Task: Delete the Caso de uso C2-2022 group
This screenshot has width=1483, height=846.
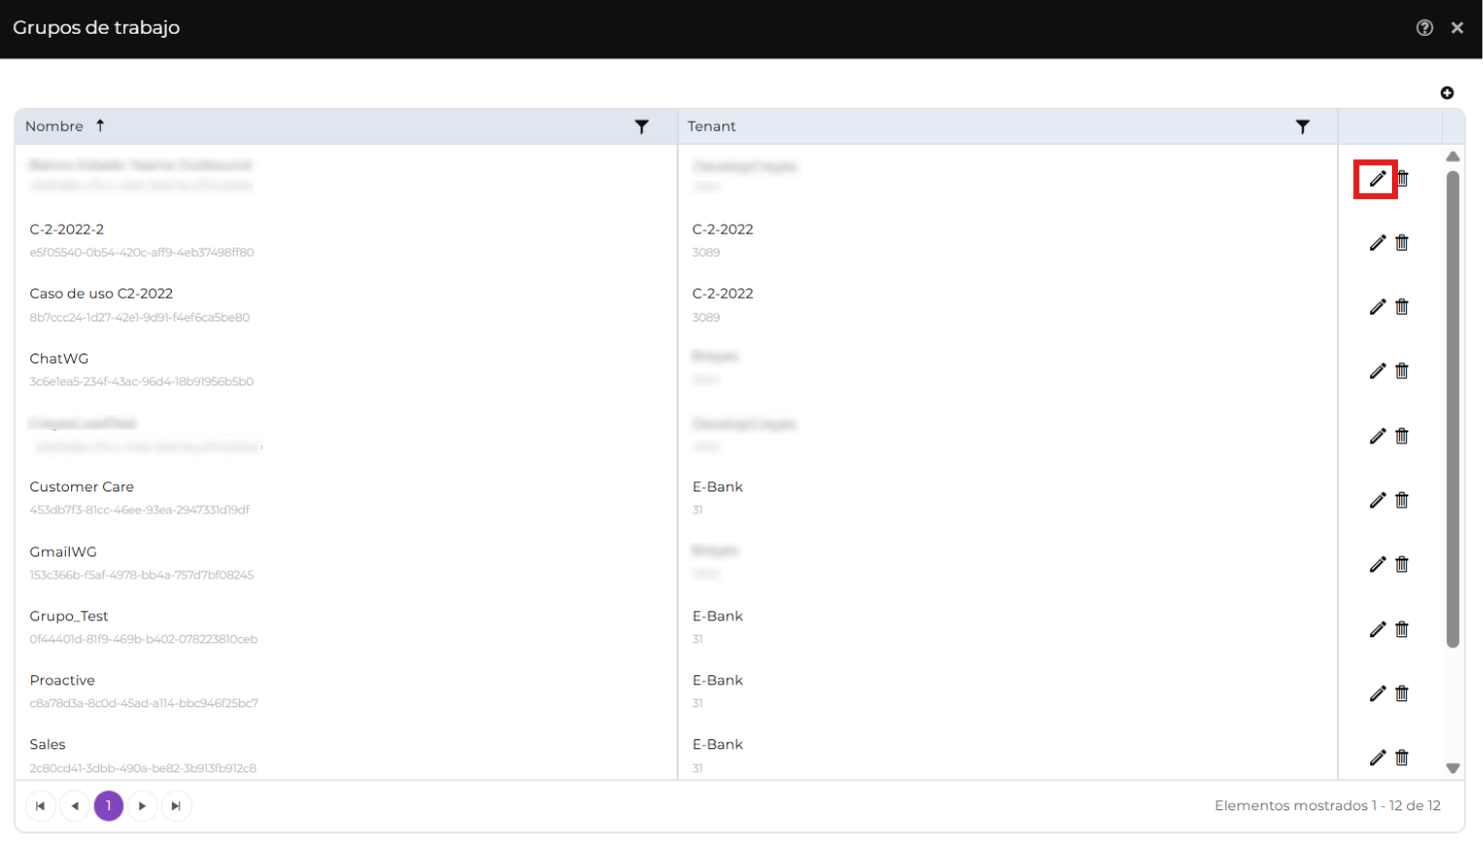Action: 1402,307
